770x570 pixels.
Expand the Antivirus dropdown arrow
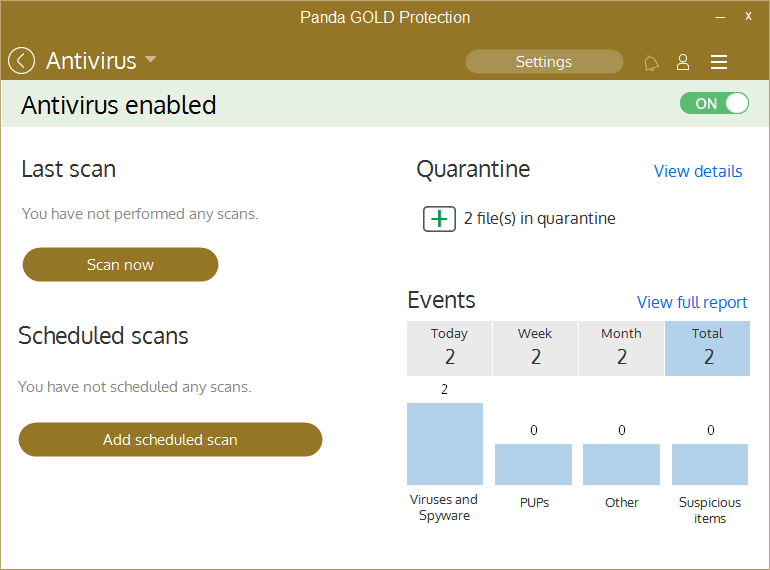151,60
